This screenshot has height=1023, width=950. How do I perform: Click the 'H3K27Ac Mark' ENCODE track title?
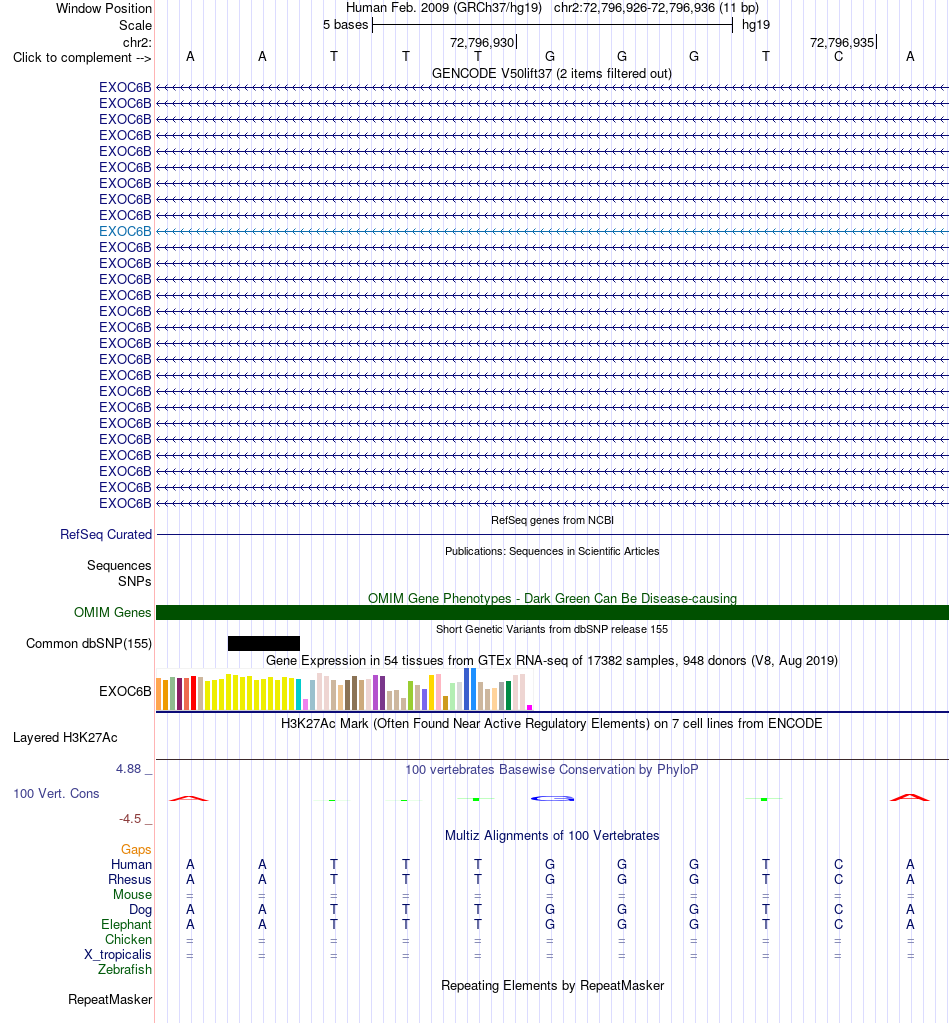click(552, 724)
